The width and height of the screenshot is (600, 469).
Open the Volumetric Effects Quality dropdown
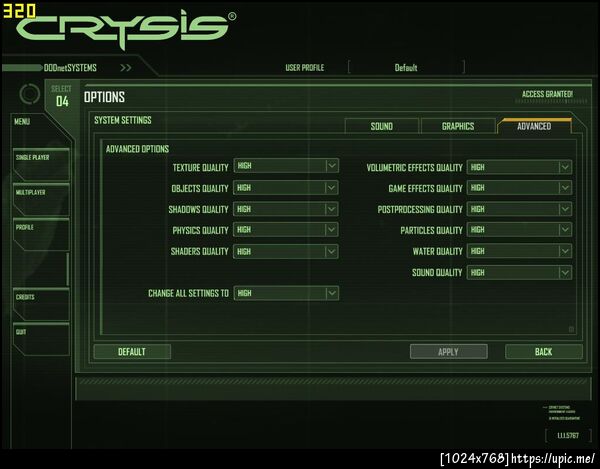coord(519,167)
